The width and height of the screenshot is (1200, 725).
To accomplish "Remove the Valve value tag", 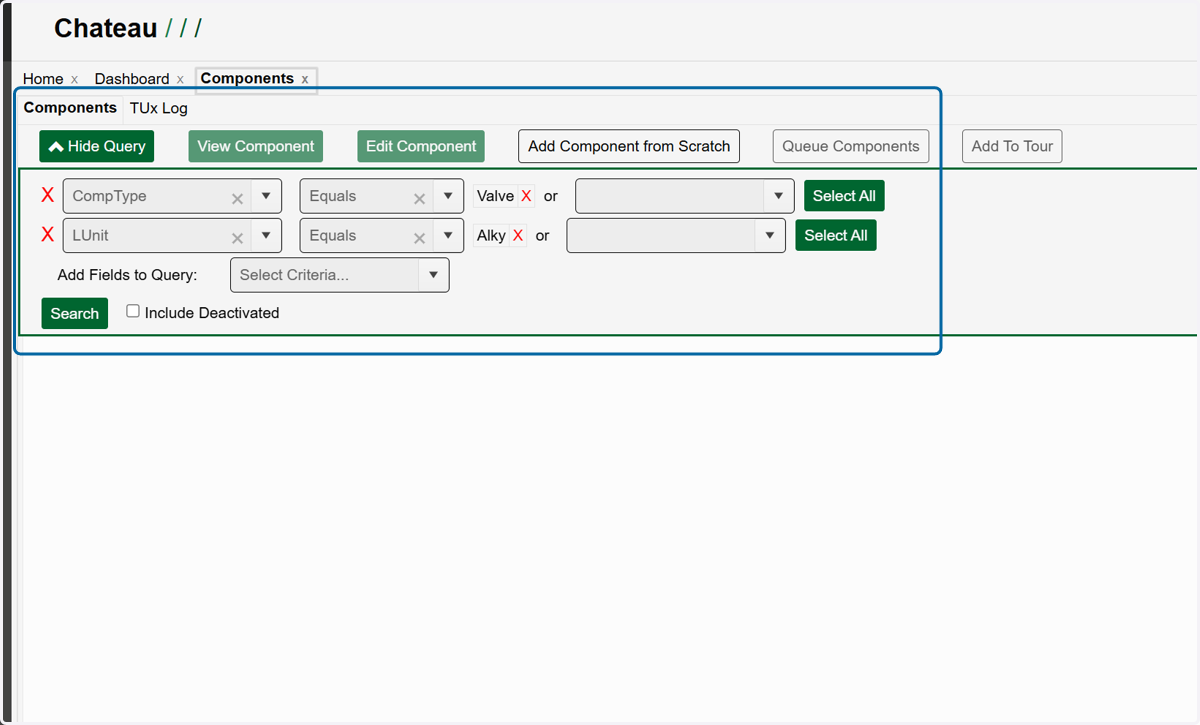I will coord(526,196).
